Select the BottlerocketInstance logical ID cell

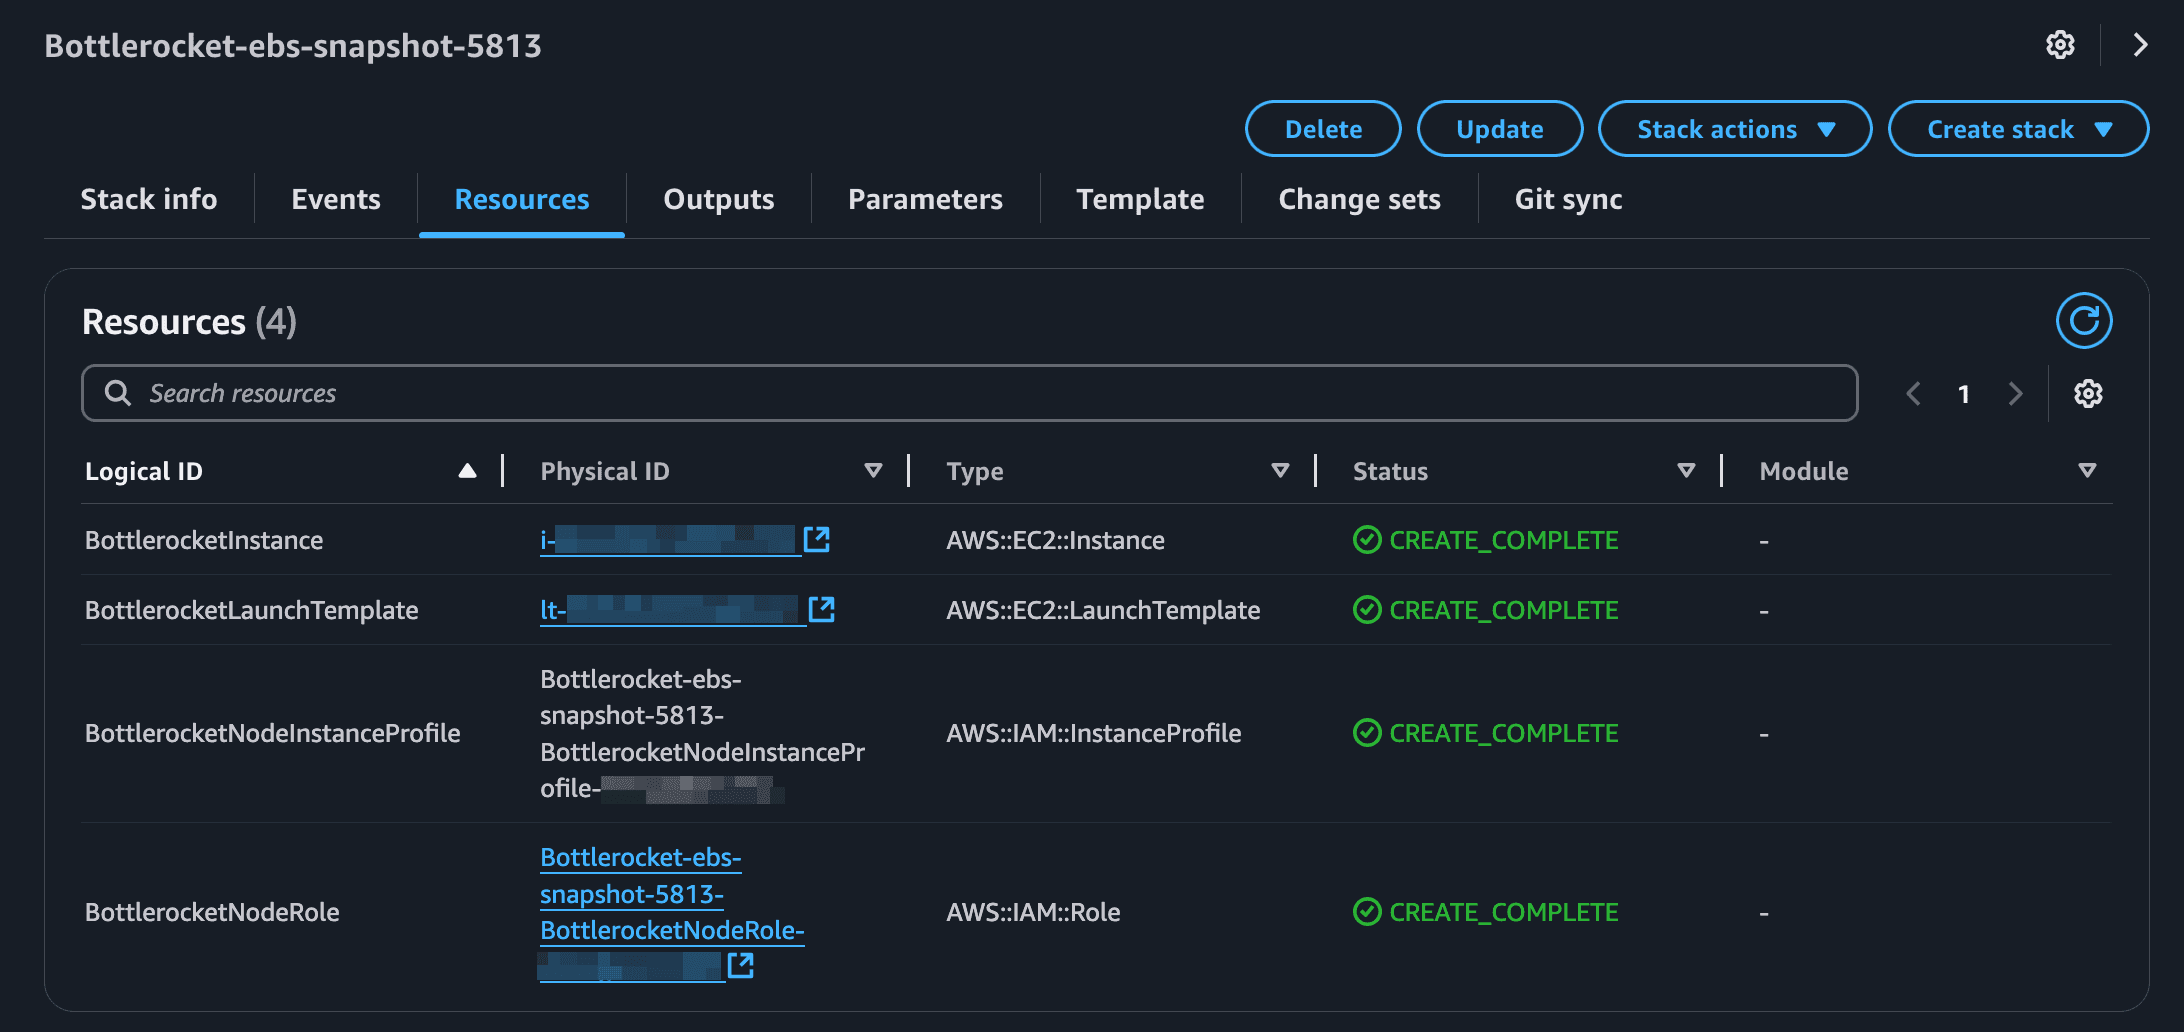pos(204,540)
